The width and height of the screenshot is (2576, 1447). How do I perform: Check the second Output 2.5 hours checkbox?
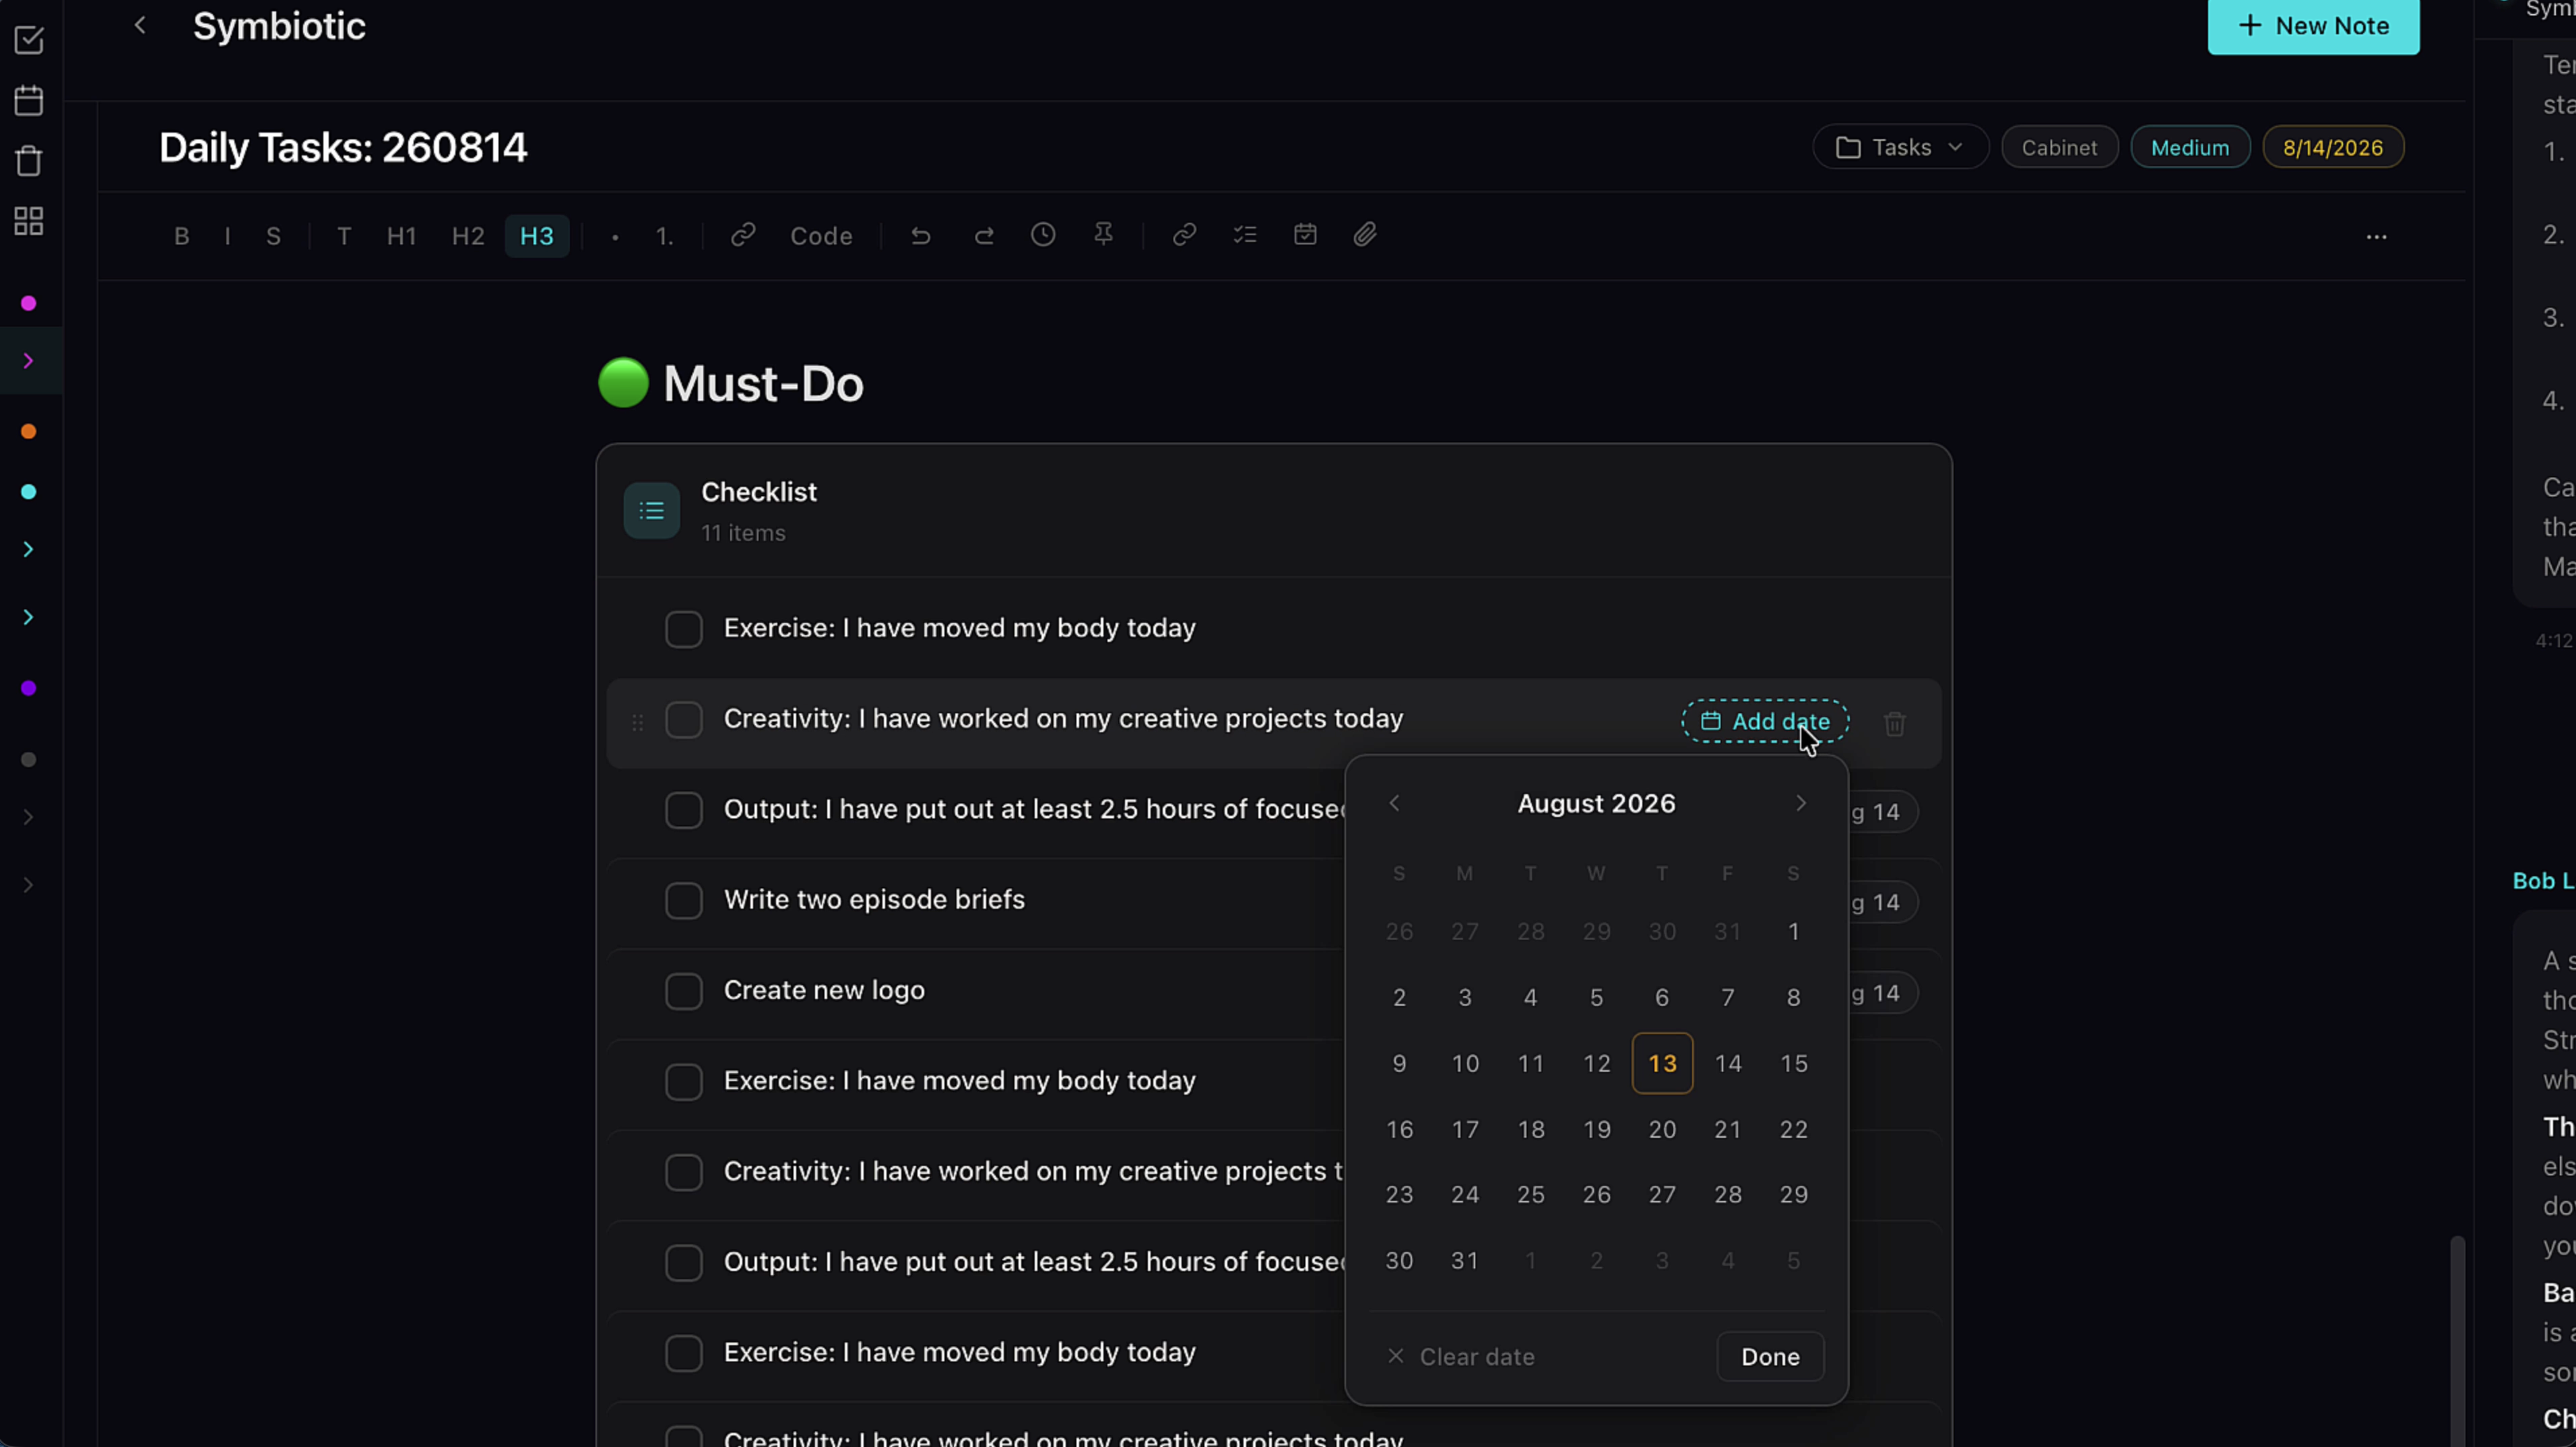click(x=684, y=1263)
